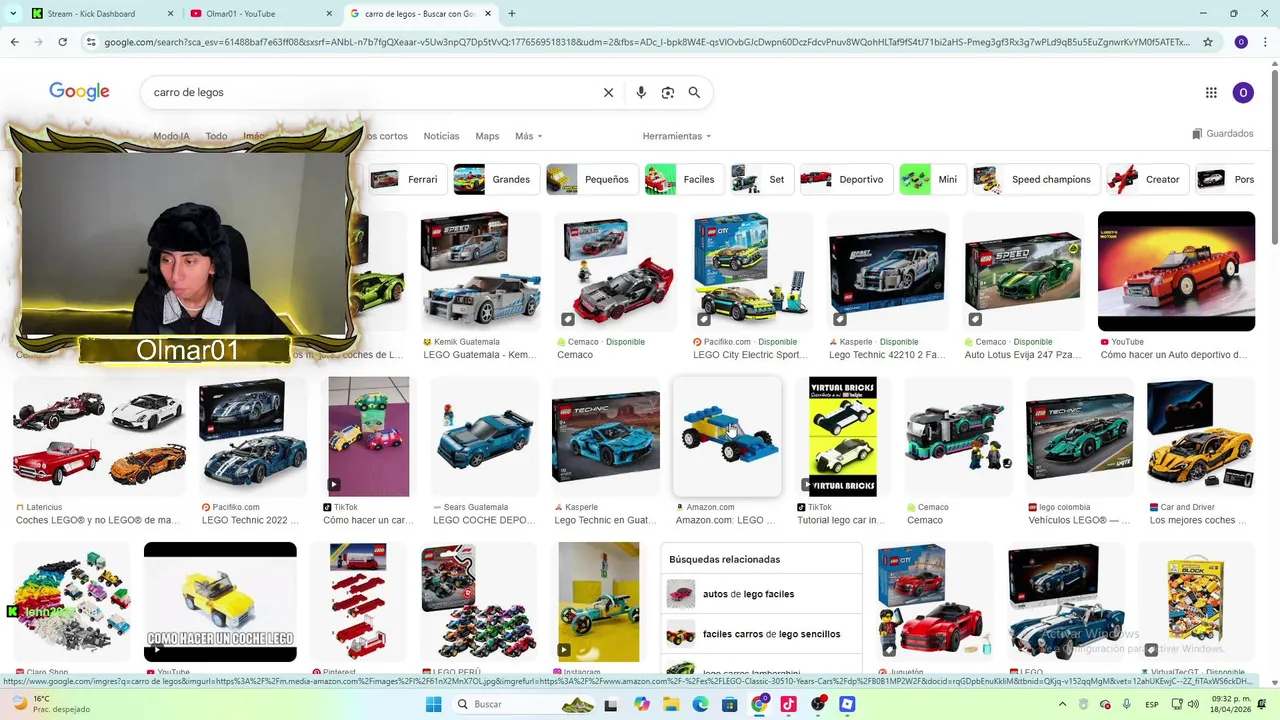Click the Google logo

click(x=79, y=92)
